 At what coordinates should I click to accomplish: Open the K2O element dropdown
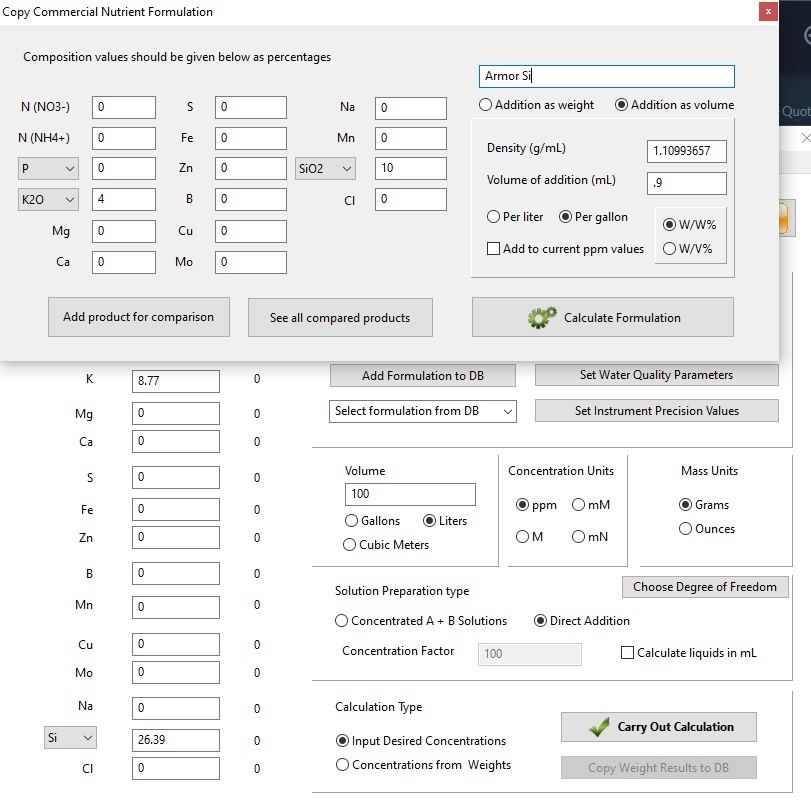click(x=48, y=200)
